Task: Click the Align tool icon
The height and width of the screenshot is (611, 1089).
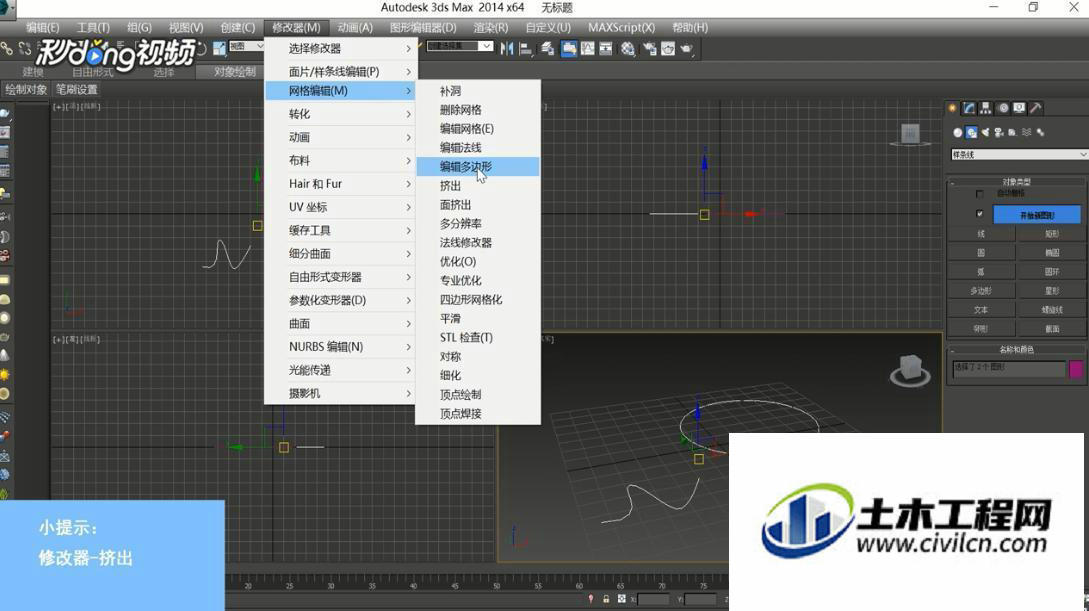Action: coord(526,49)
